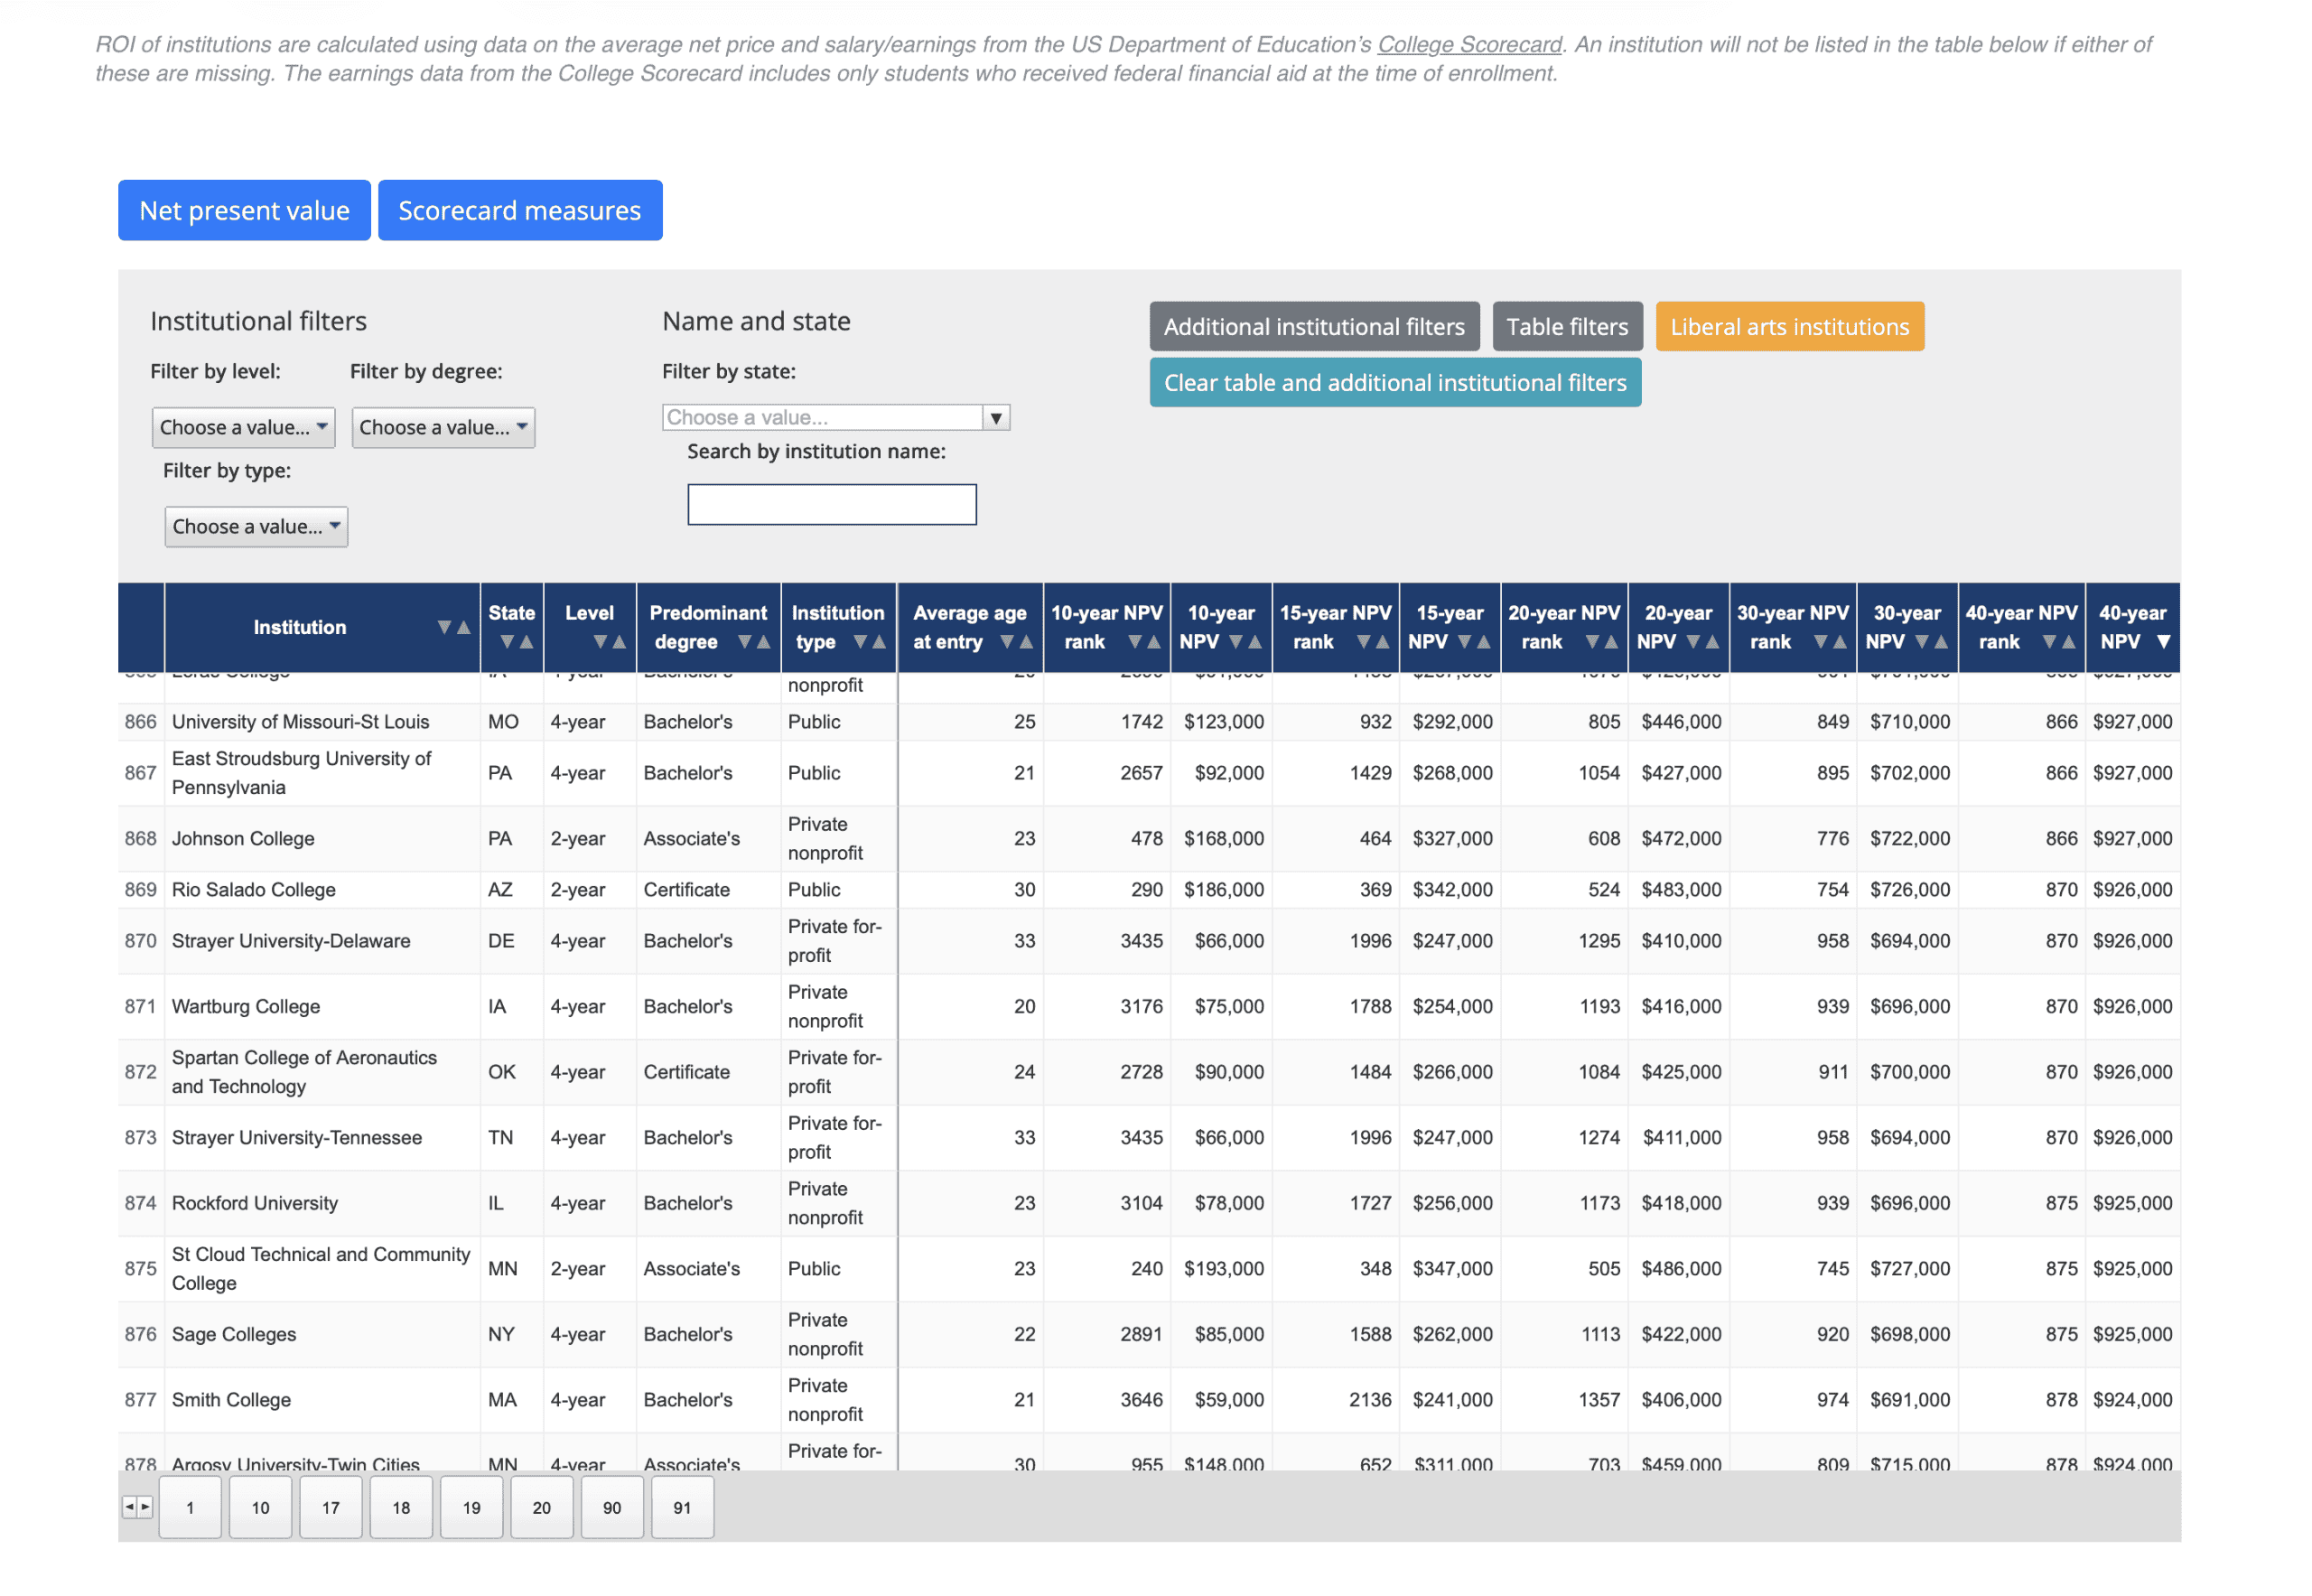Sort 40-year NPV rank descending
Image resolution: width=2312 pixels, height=1596 pixels.
(2050, 642)
